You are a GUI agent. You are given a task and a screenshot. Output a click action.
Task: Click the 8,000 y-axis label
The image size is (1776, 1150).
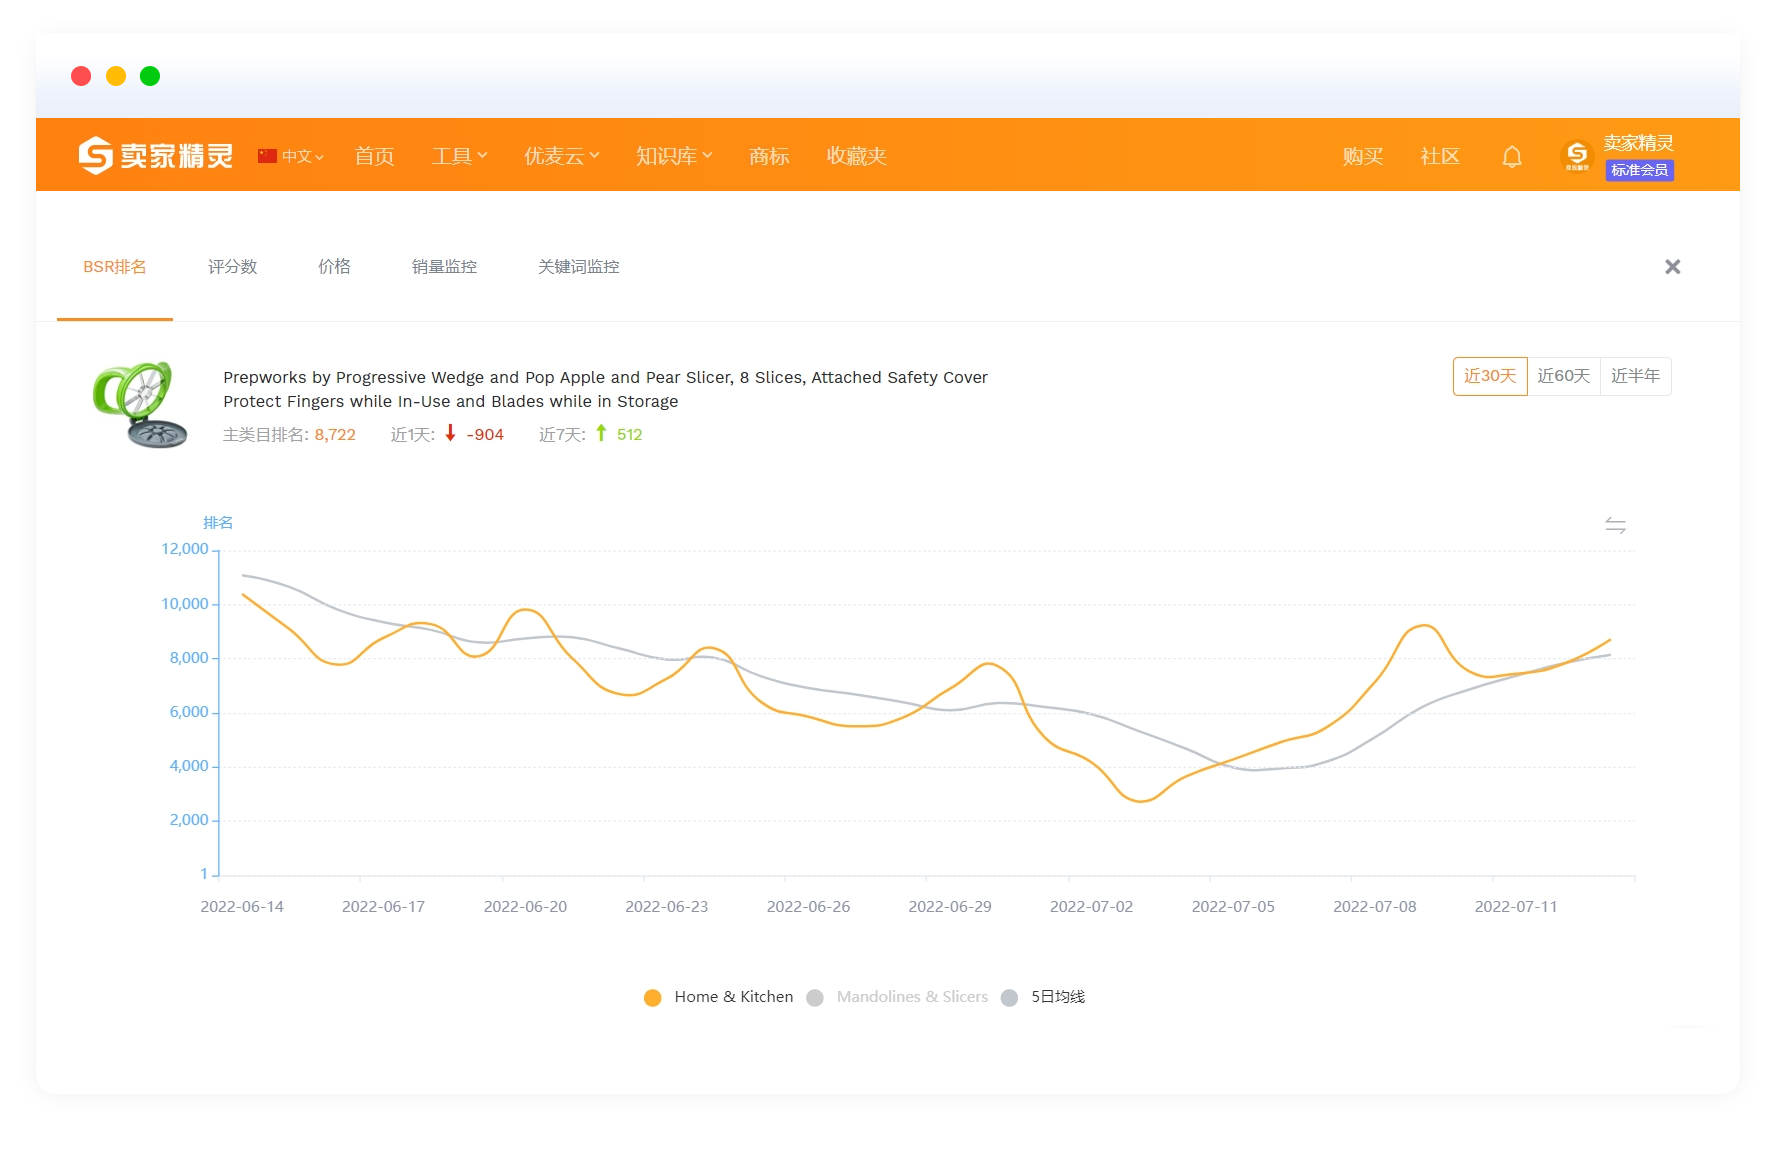(x=189, y=658)
